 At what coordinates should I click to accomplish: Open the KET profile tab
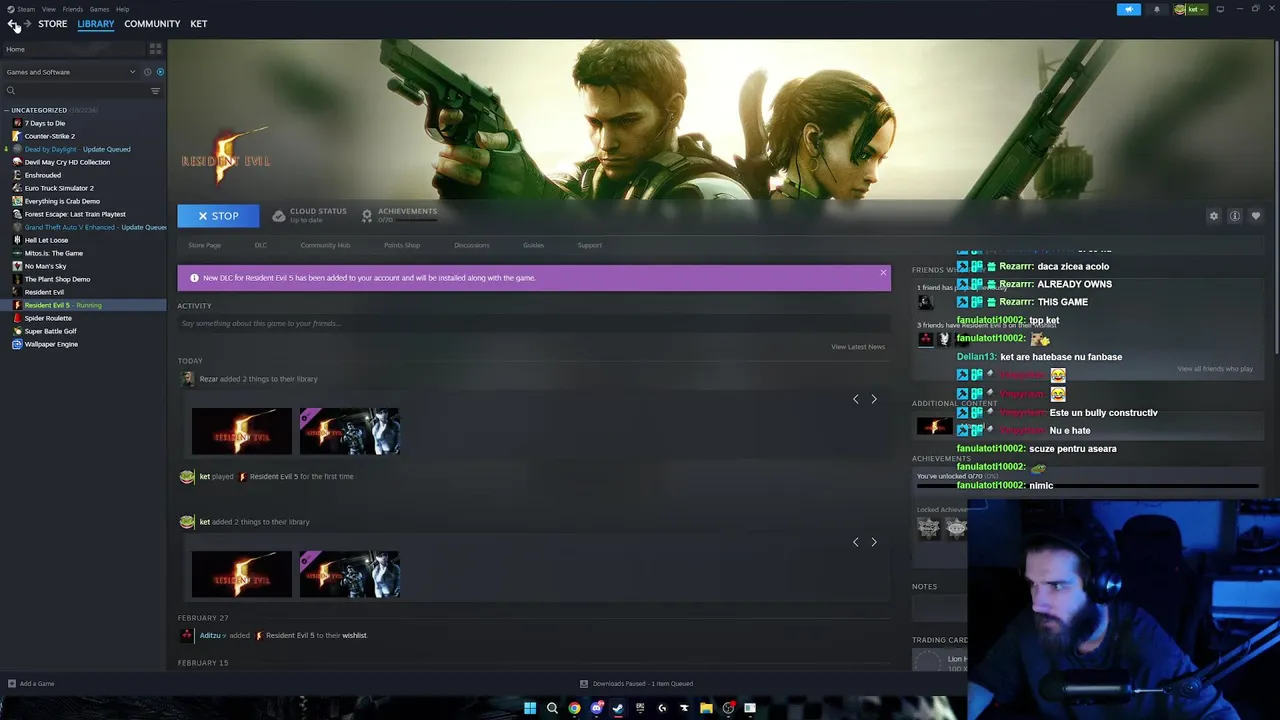(x=199, y=24)
